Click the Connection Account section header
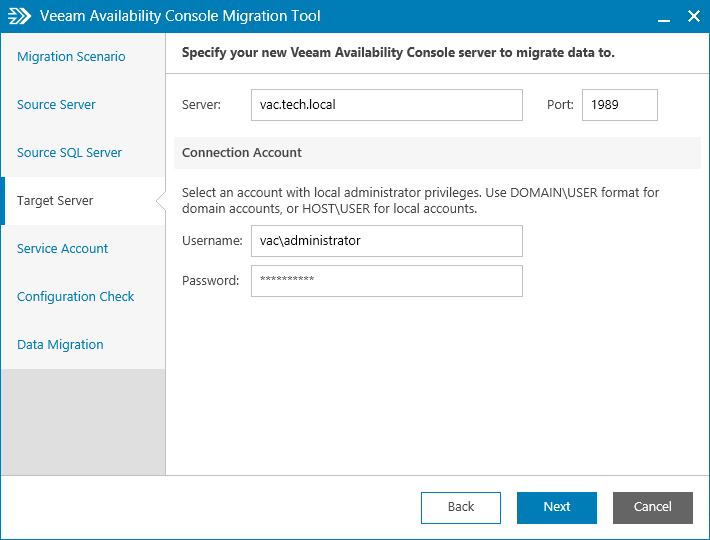The height and width of the screenshot is (540, 710). pyautogui.click(x=242, y=153)
